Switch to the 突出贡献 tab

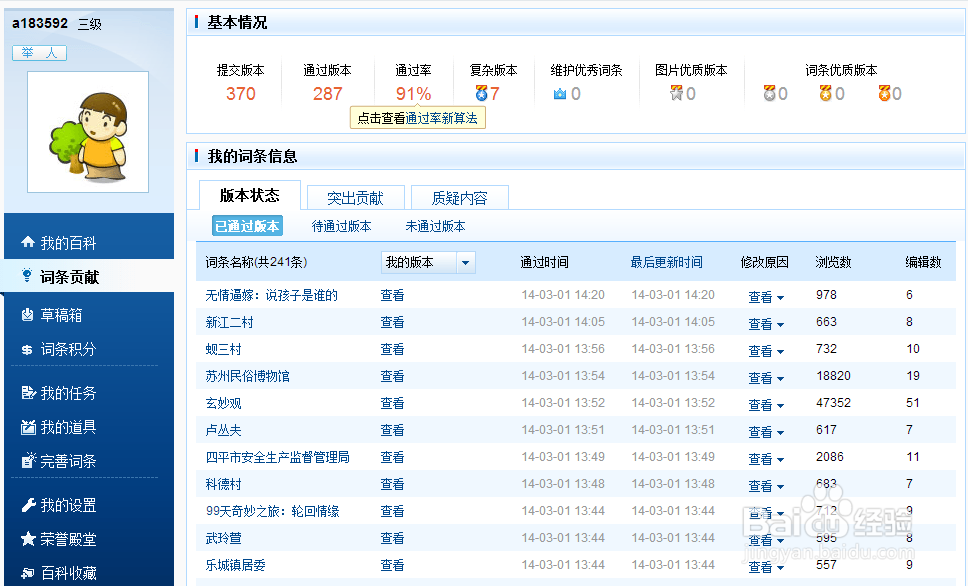(356, 198)
